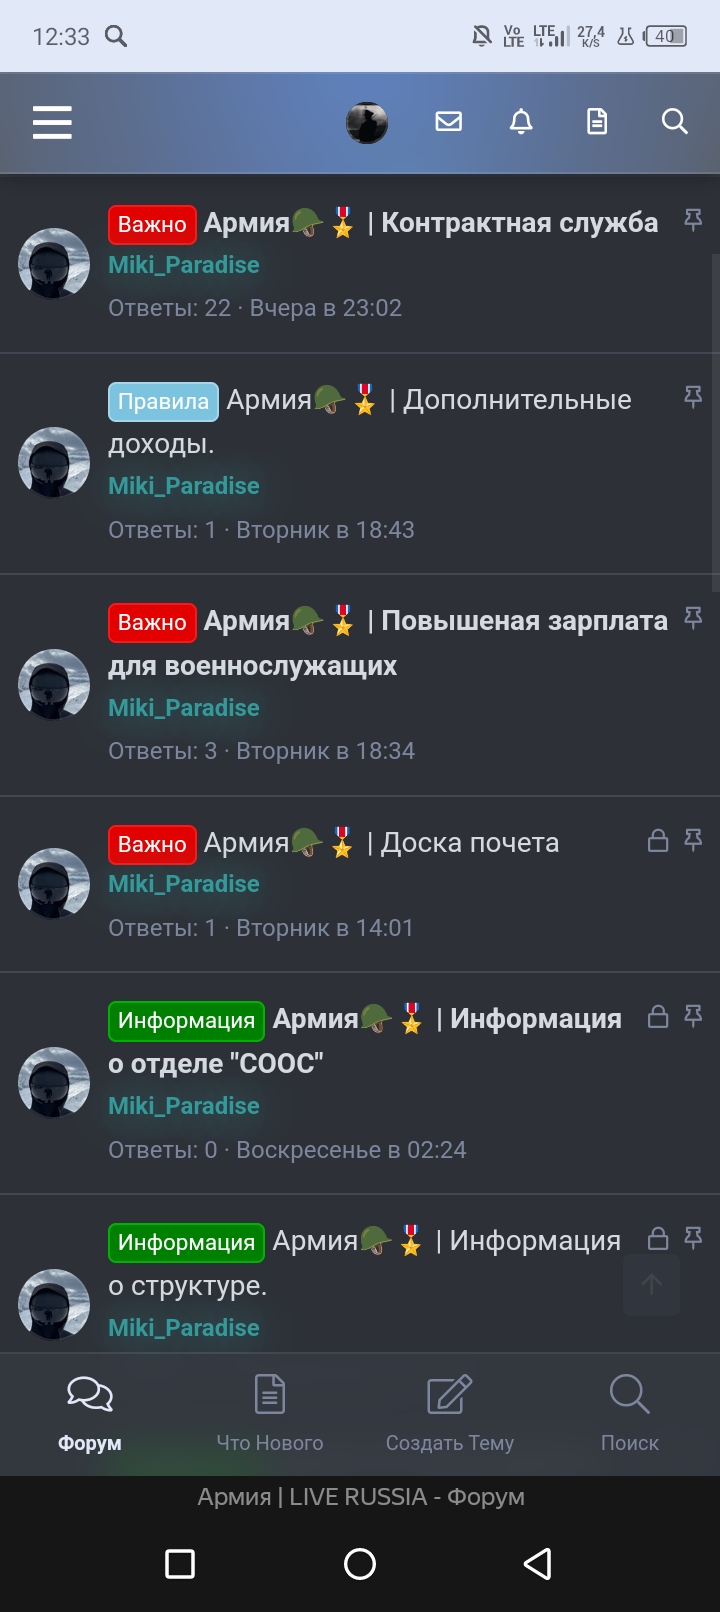Tap author avatar beside Доска почета thread
Screen dimensions: 720x1612
click(x=54, y=884)
